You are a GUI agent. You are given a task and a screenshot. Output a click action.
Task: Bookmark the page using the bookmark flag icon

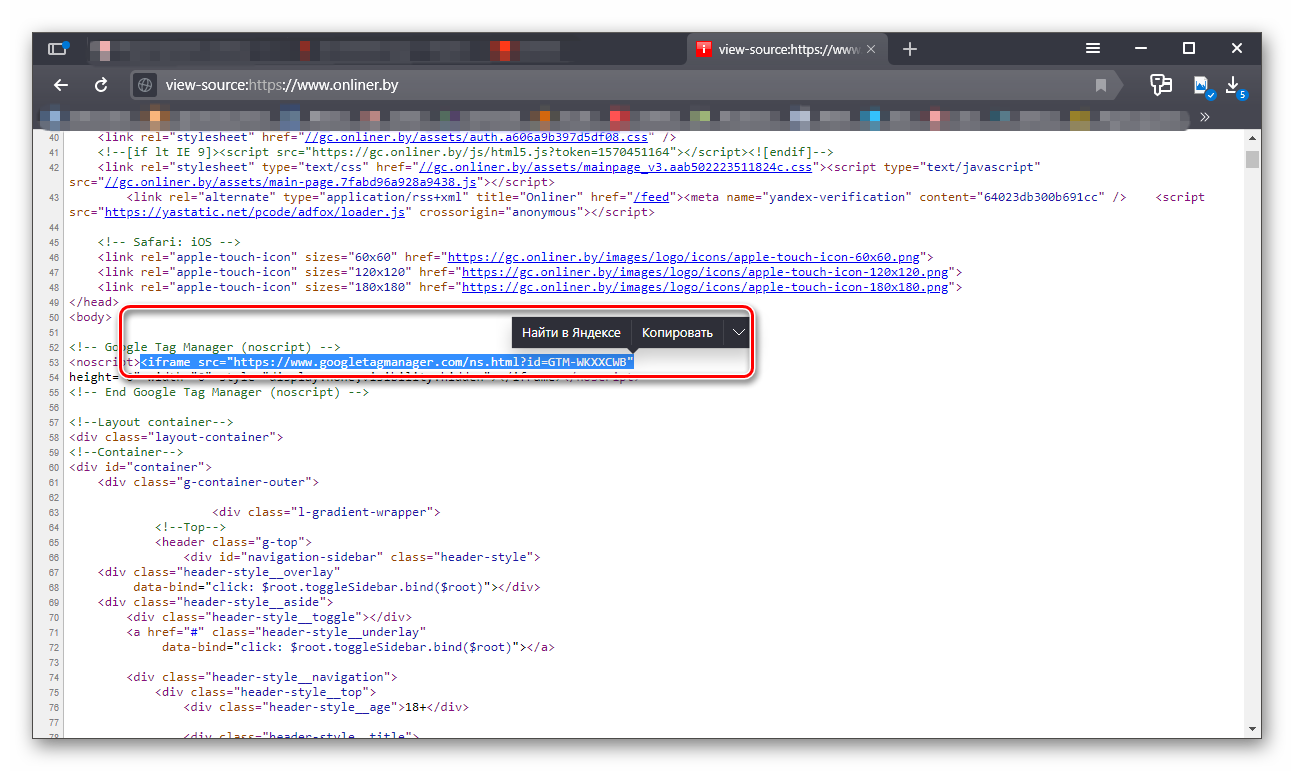click(1101, 85)
